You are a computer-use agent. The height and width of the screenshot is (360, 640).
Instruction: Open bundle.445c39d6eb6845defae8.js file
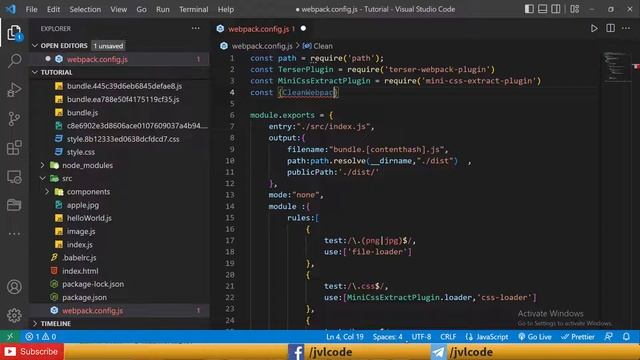pos(124,86)
